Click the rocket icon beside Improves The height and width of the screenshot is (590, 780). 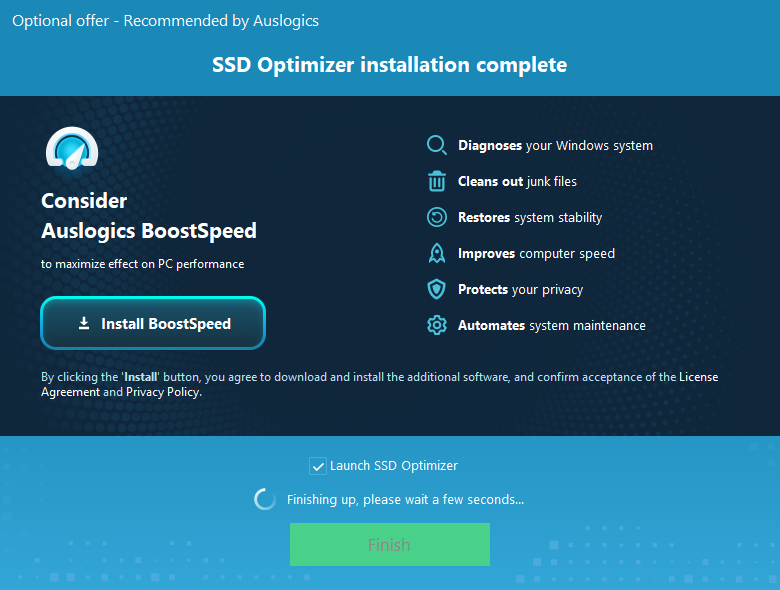click(437, 253)
